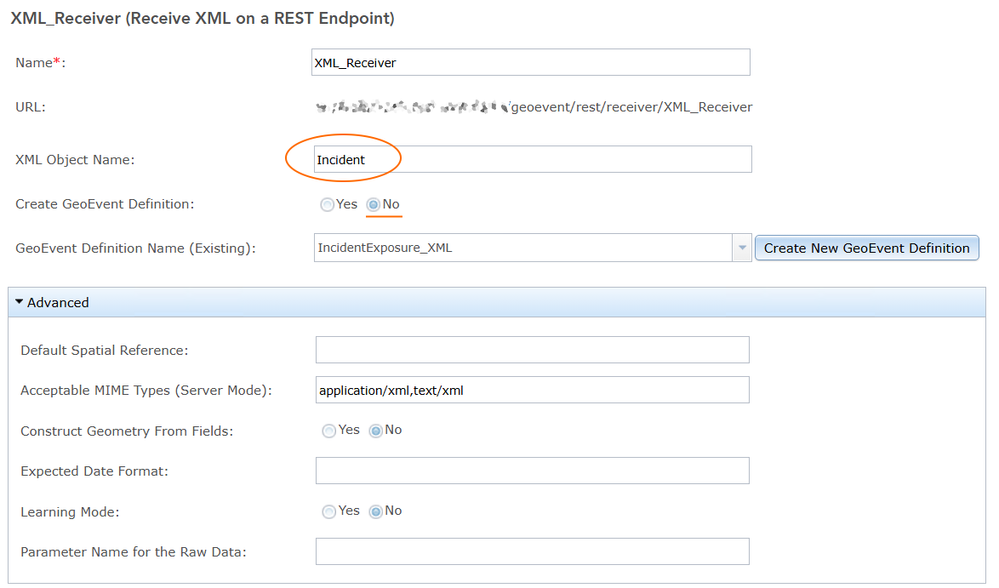Collapse the Advanced section
The height and width of the screenshot is (588, 999).
coord(58,303)
